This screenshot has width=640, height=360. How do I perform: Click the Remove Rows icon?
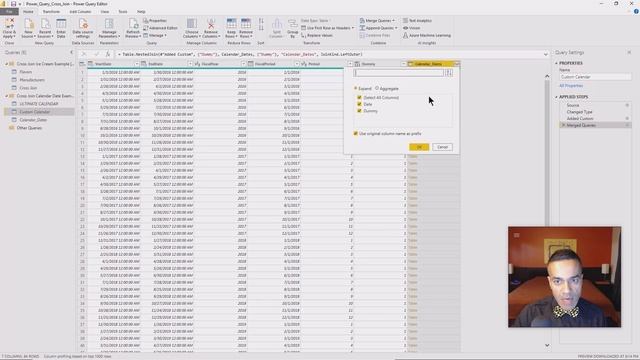[246, 28]
